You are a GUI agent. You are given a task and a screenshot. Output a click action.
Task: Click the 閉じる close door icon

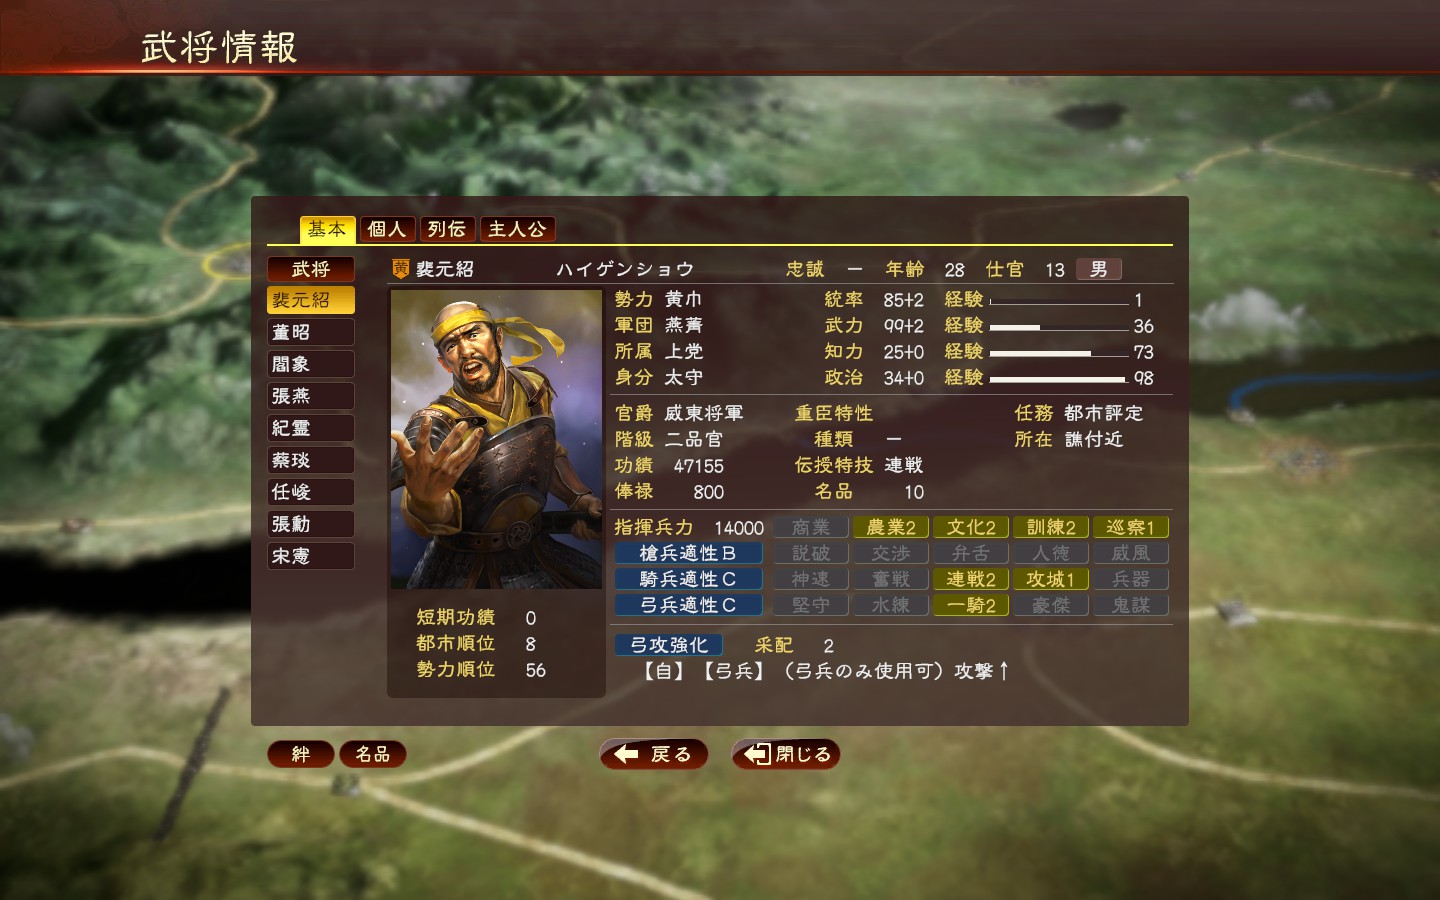pyautogui.click(x=758, y=754)
